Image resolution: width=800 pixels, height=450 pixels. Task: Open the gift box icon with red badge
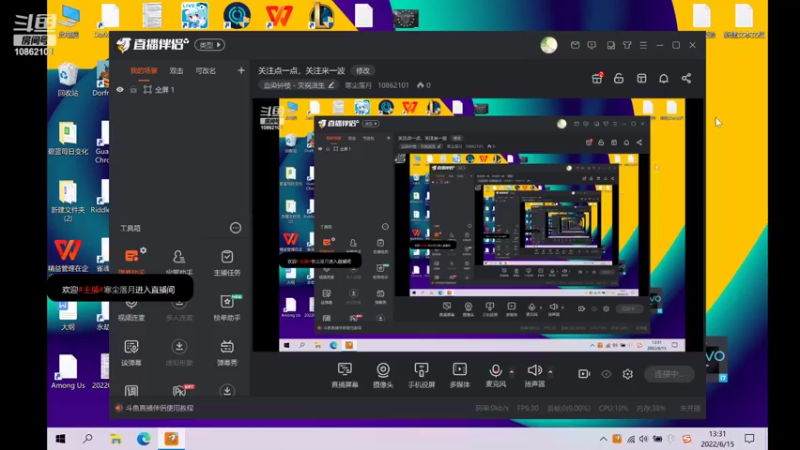pyautogui.click(x=597, y=78)
